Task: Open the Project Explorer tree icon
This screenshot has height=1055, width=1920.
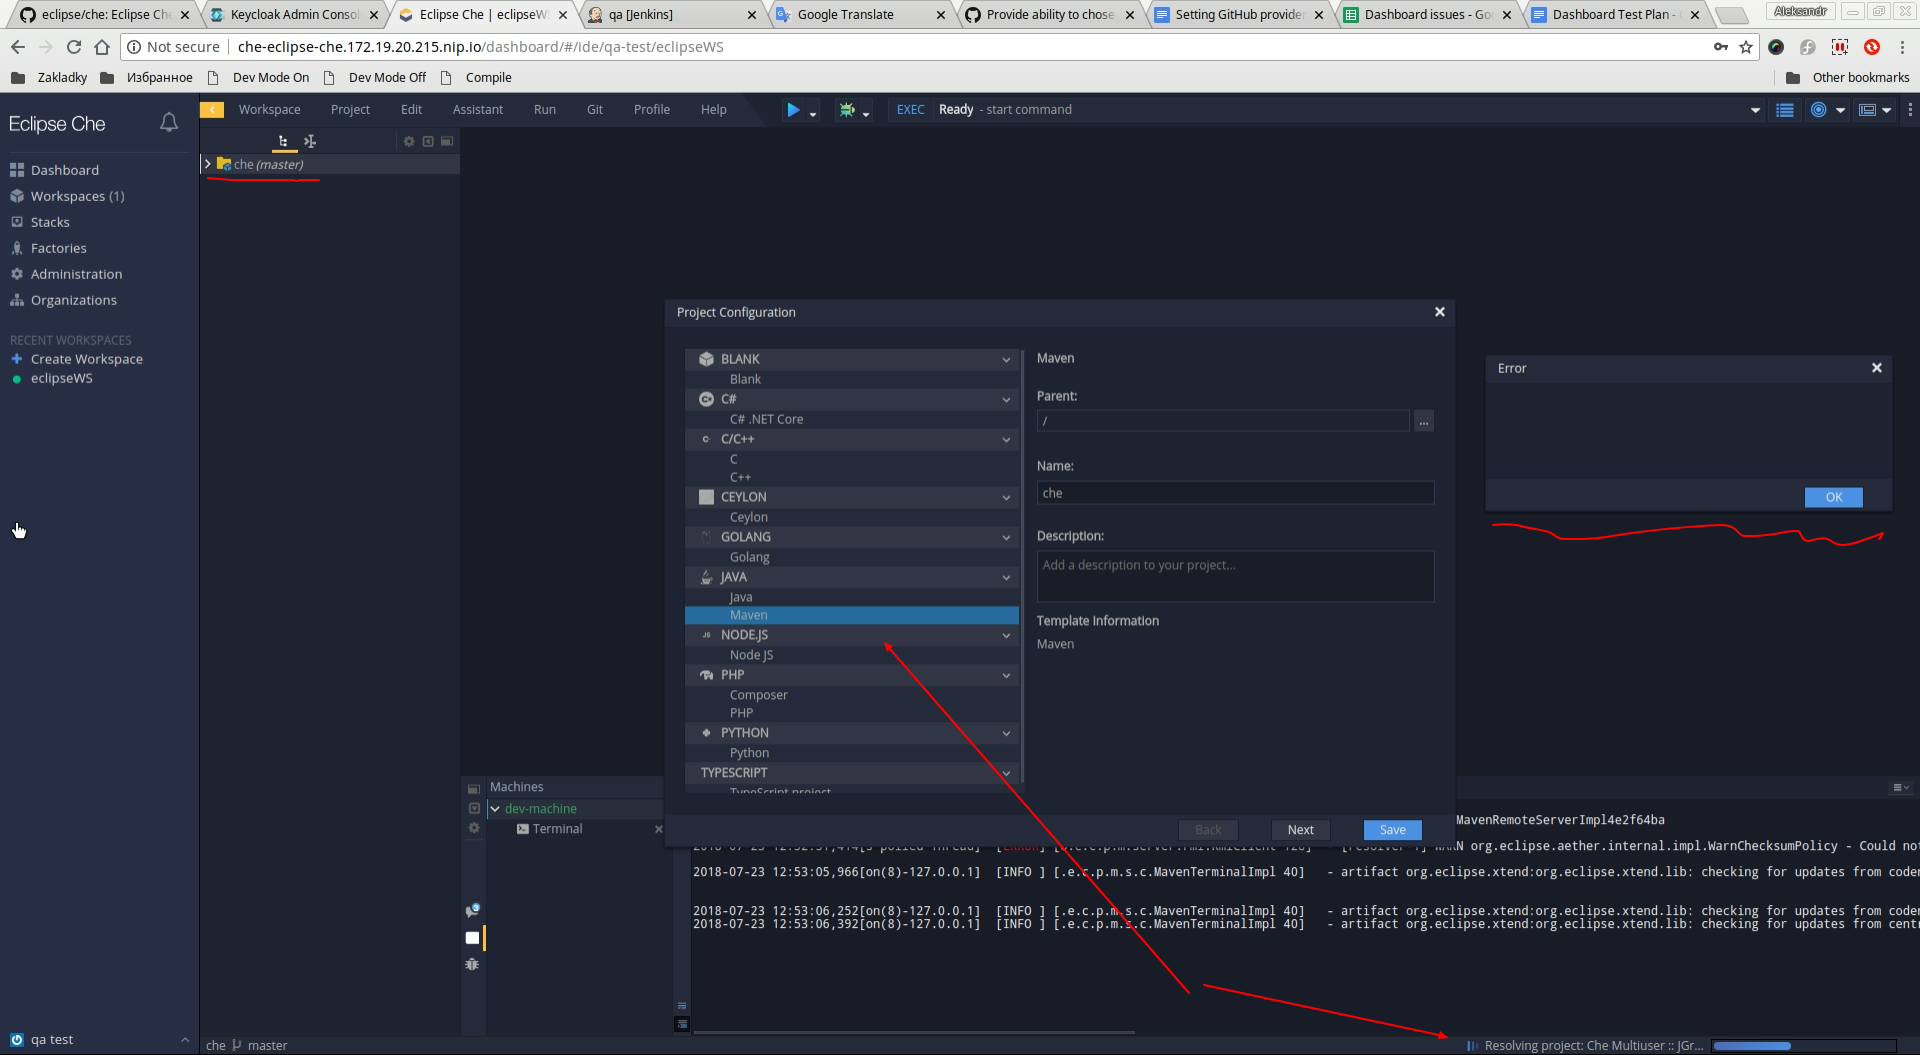Action: [283, 141]
